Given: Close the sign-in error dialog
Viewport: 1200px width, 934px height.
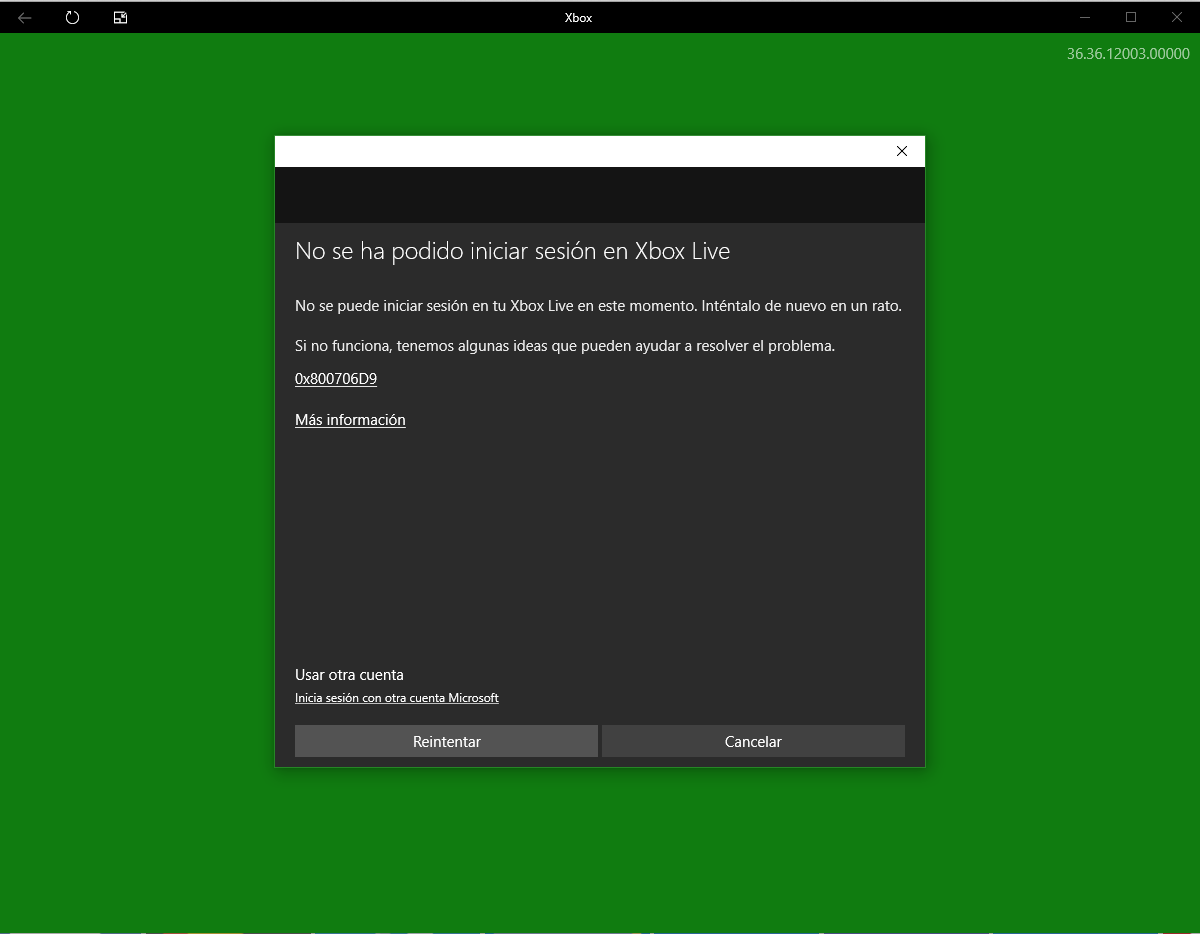Looking at the screenshot, I should 902,151.
